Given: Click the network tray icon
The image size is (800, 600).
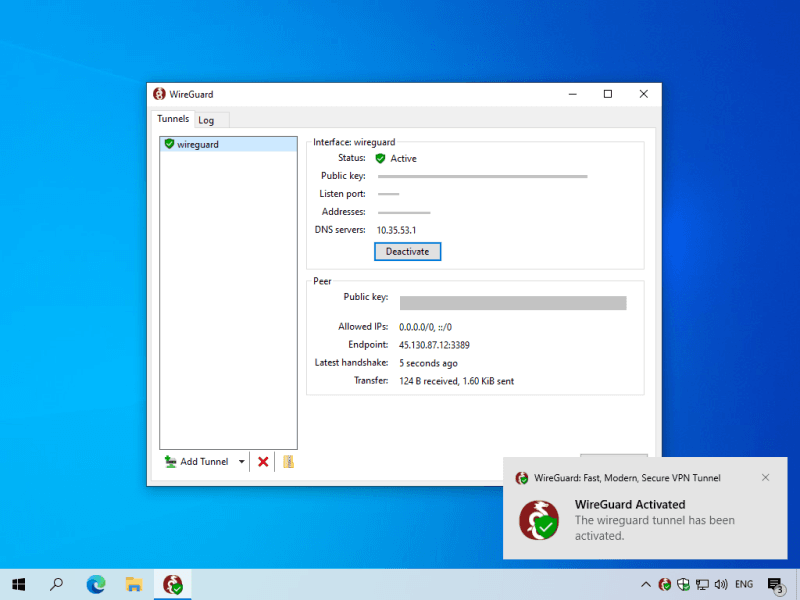Looking at the screenshot, I should click(703, 584).
